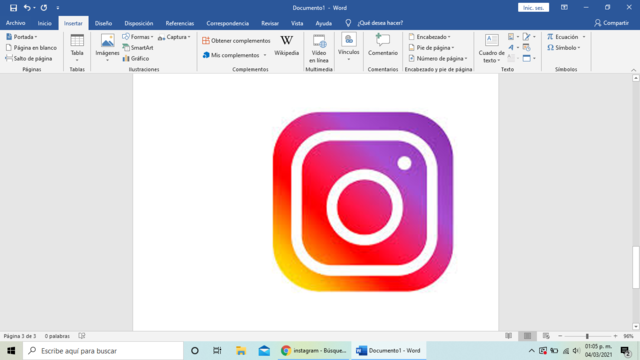This screenshot has height=360, width=640.
Task: Open the Archivo menu
Action: 16,23
